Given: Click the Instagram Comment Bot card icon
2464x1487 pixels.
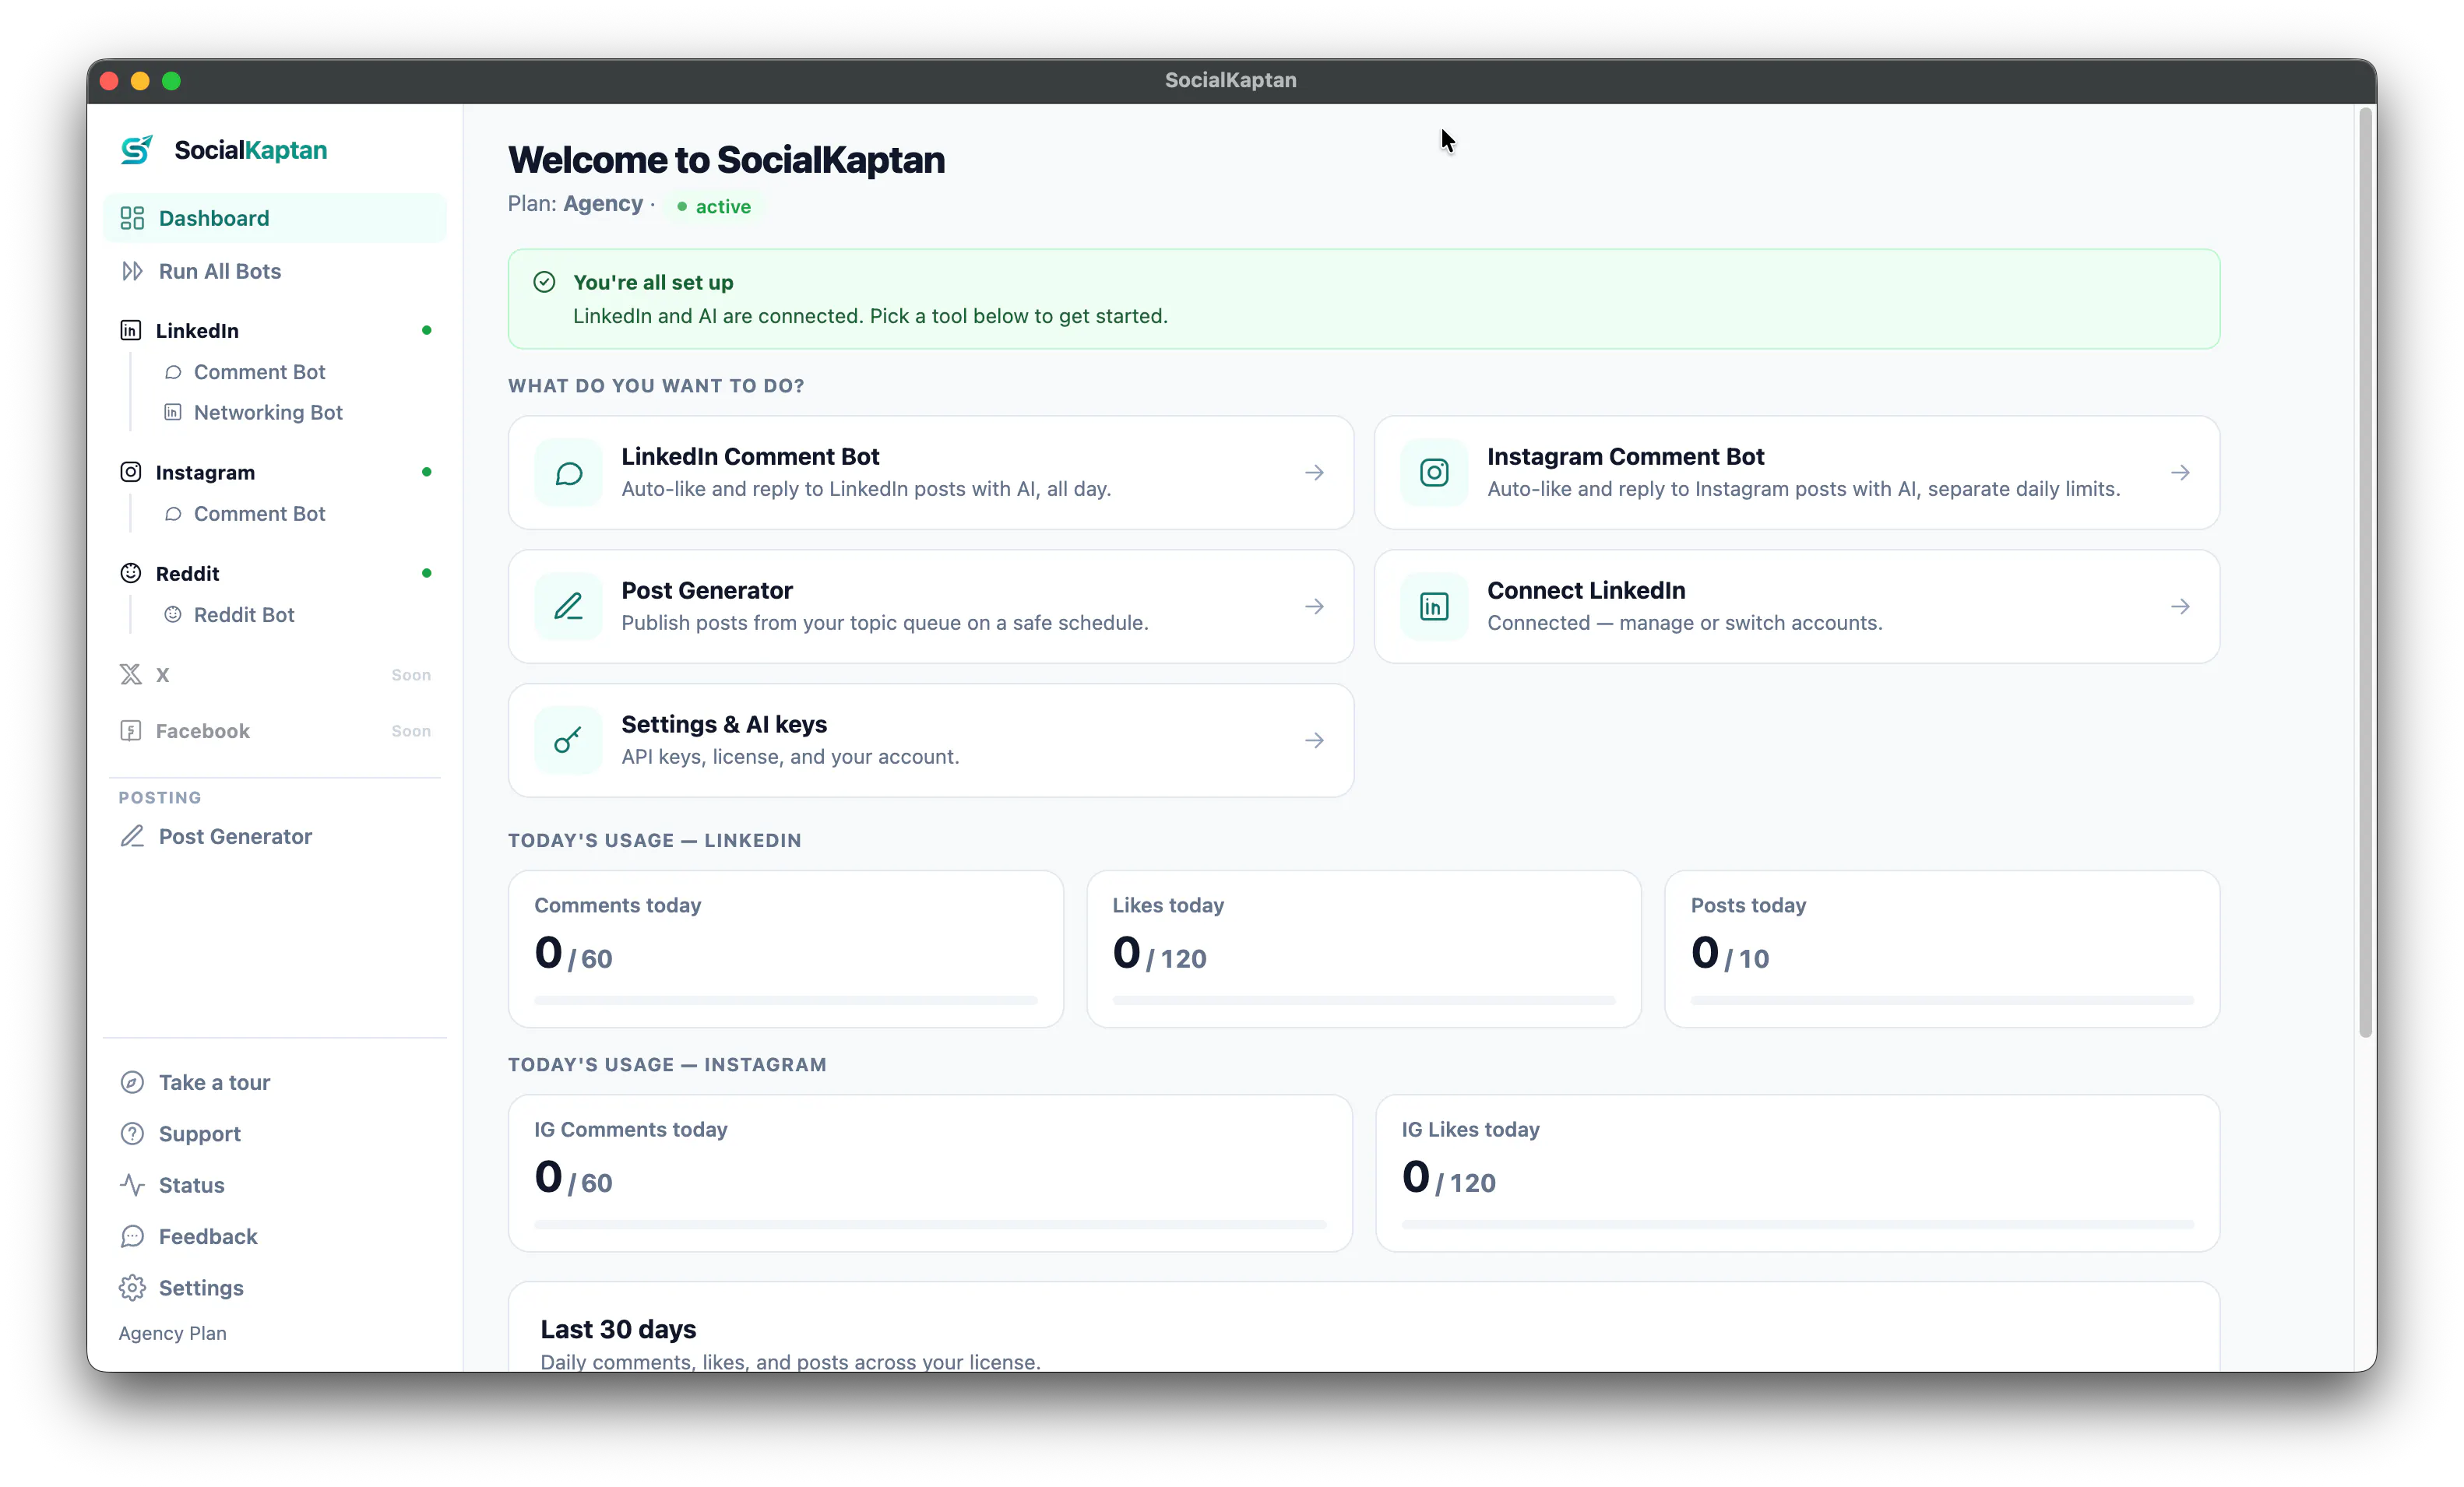Looking at the screenshot, I should 1435,473.
